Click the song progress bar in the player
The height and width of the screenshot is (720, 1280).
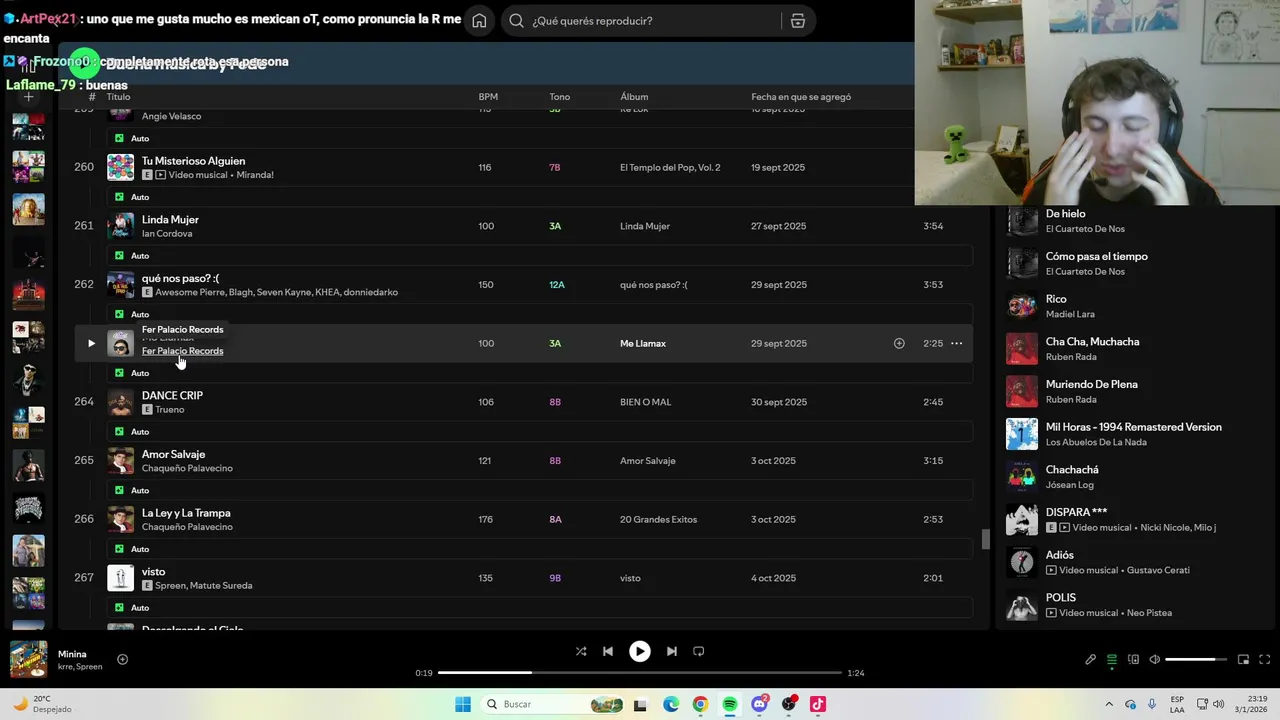coord(639,673)
